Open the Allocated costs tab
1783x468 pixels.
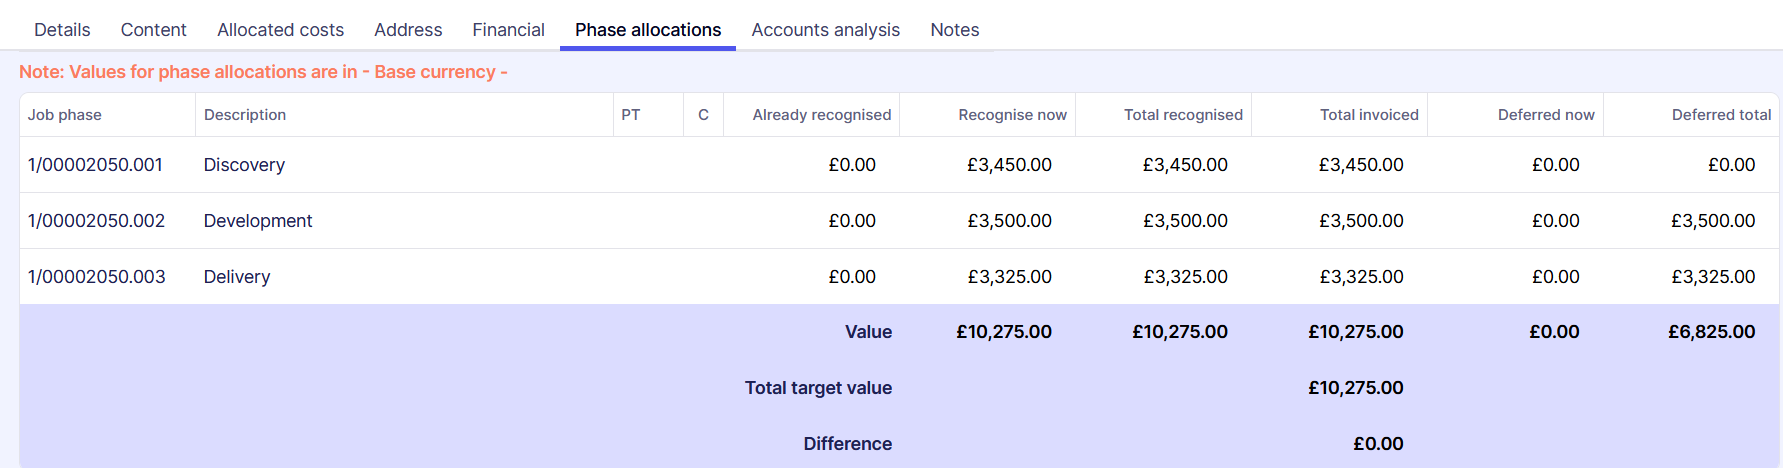280,30
